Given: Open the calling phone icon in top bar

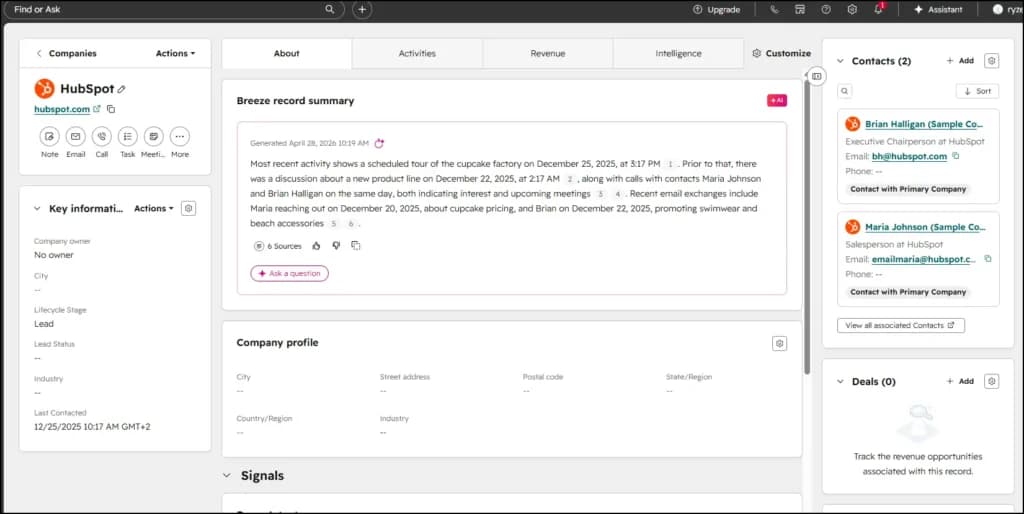Looking at the screenshot, I should coord(774,9).
